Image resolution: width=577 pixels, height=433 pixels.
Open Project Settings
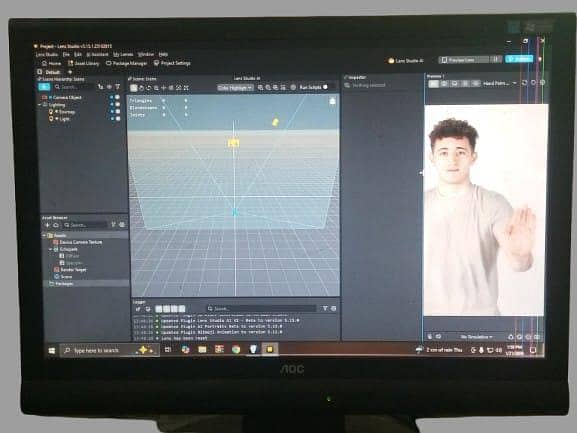[172, 63]
